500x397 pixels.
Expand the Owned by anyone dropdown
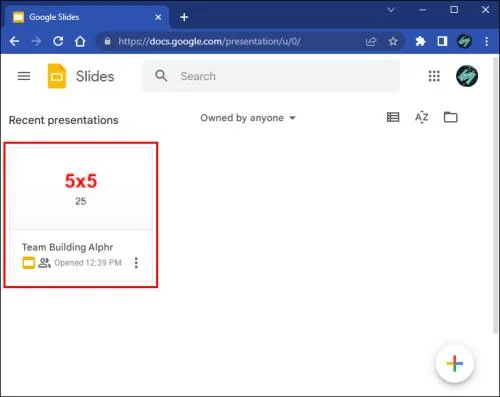click(248, 118)
